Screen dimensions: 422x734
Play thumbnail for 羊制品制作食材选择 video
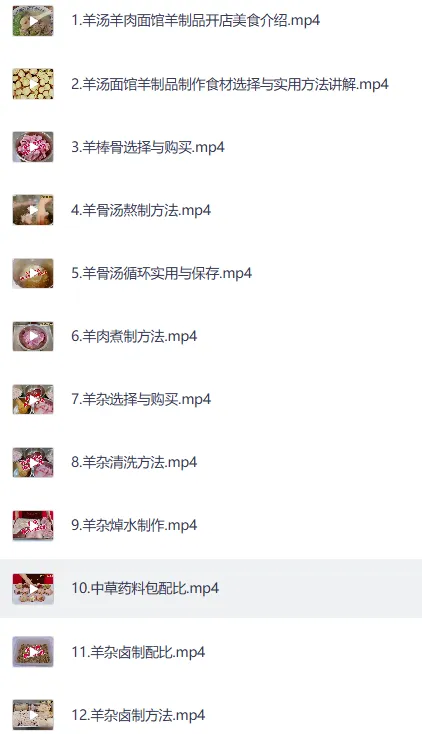[33, 84]
